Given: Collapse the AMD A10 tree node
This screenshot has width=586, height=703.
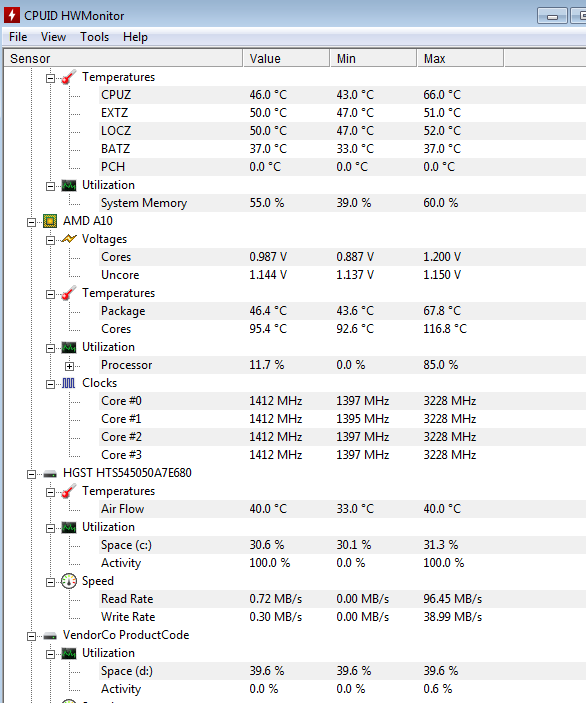Looking at the screenshot, I should [31, 222].
